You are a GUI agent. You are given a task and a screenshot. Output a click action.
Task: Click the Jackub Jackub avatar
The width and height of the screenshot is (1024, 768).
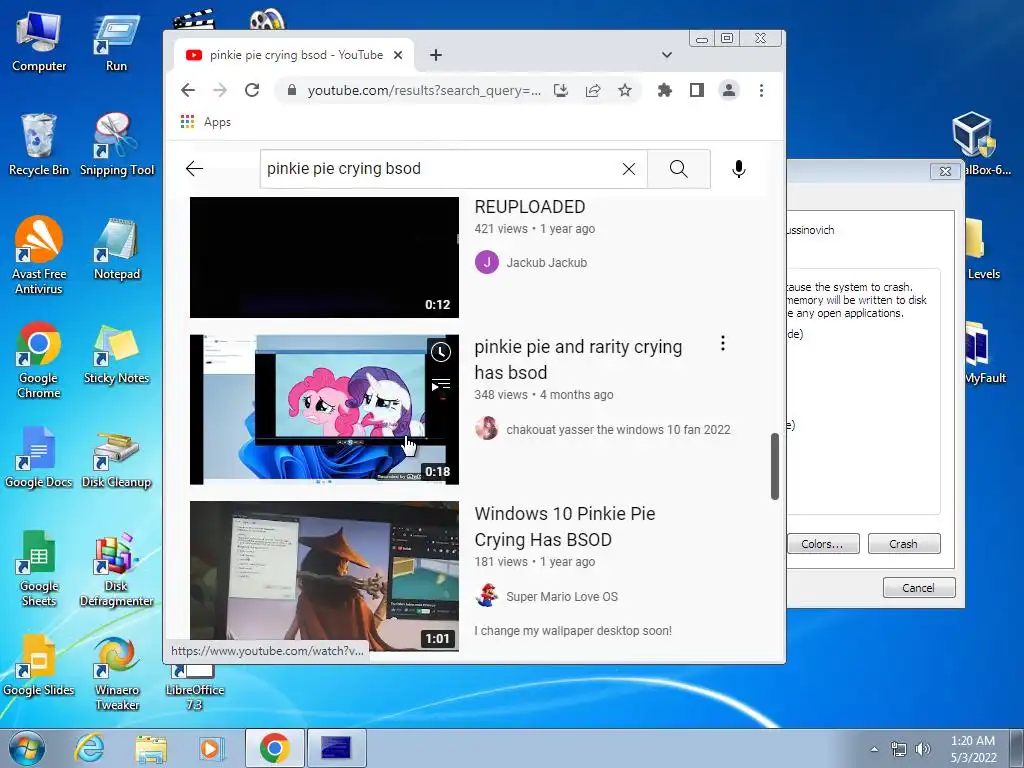click(487, 263)
